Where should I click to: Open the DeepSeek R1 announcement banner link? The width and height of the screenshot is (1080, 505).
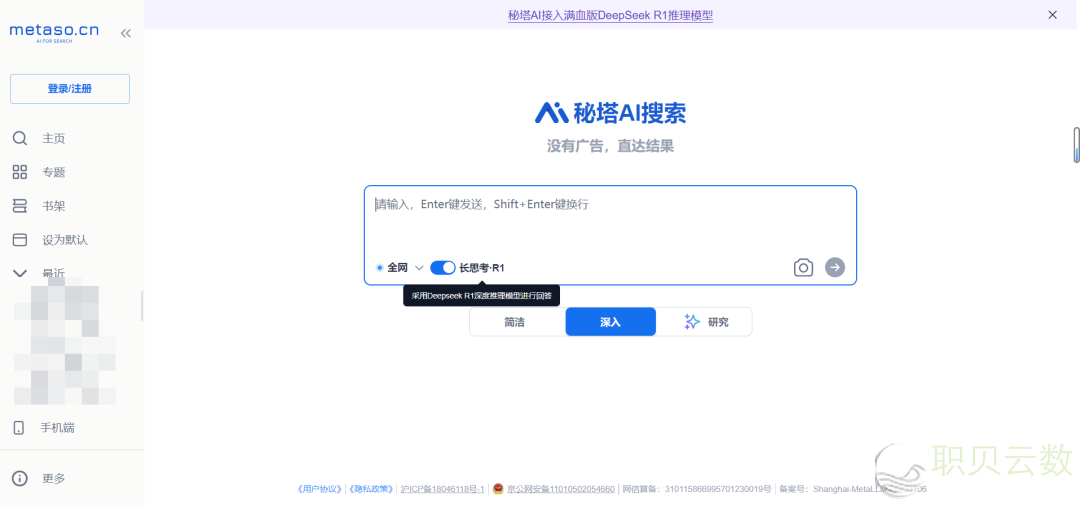click(x=610, y=15)
